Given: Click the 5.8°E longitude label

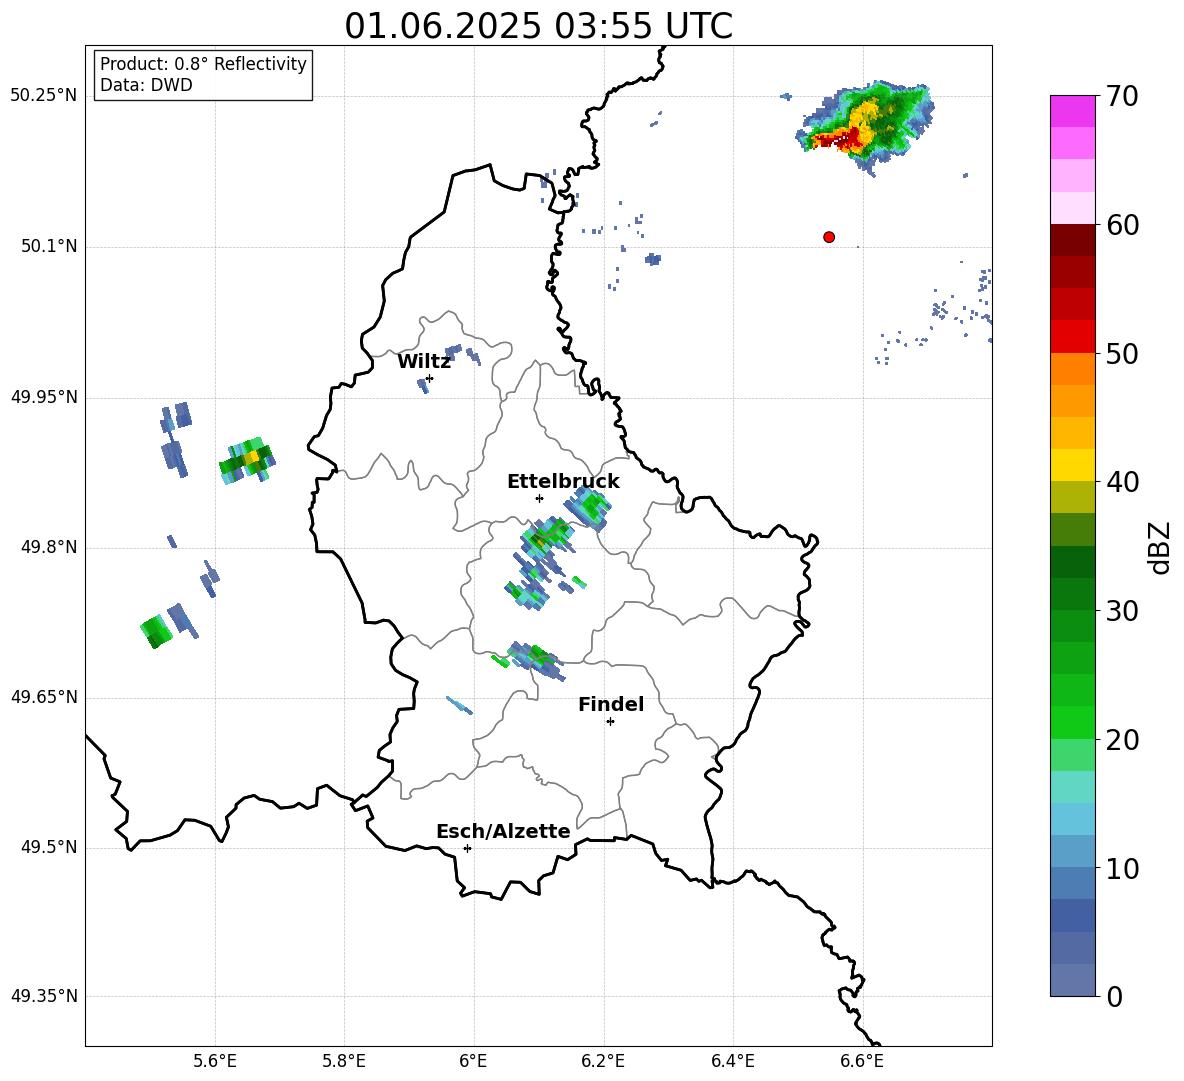Looking at the screenshot, I should 344,1061.
